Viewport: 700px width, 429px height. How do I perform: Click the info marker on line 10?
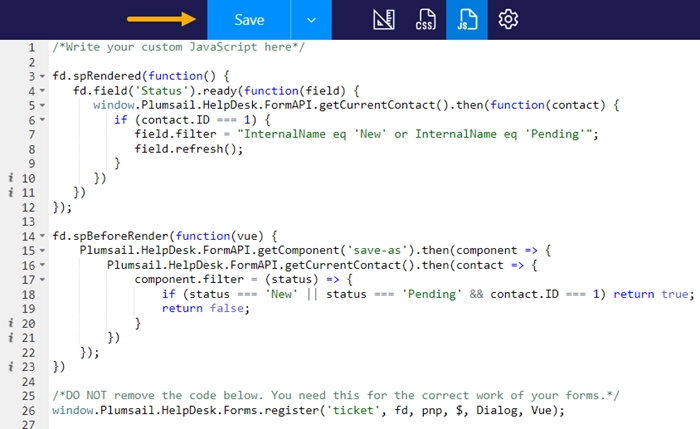pos(11,178)
